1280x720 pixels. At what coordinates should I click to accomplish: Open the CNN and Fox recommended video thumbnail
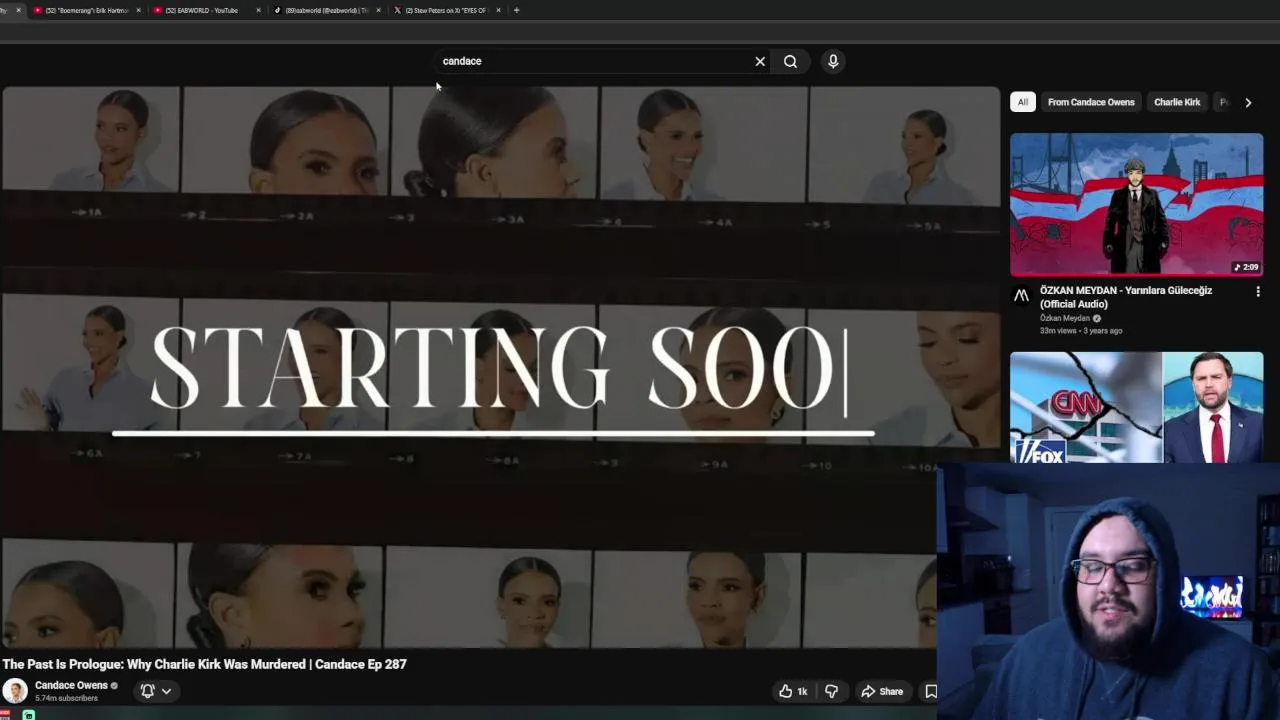pos(1136,407)
